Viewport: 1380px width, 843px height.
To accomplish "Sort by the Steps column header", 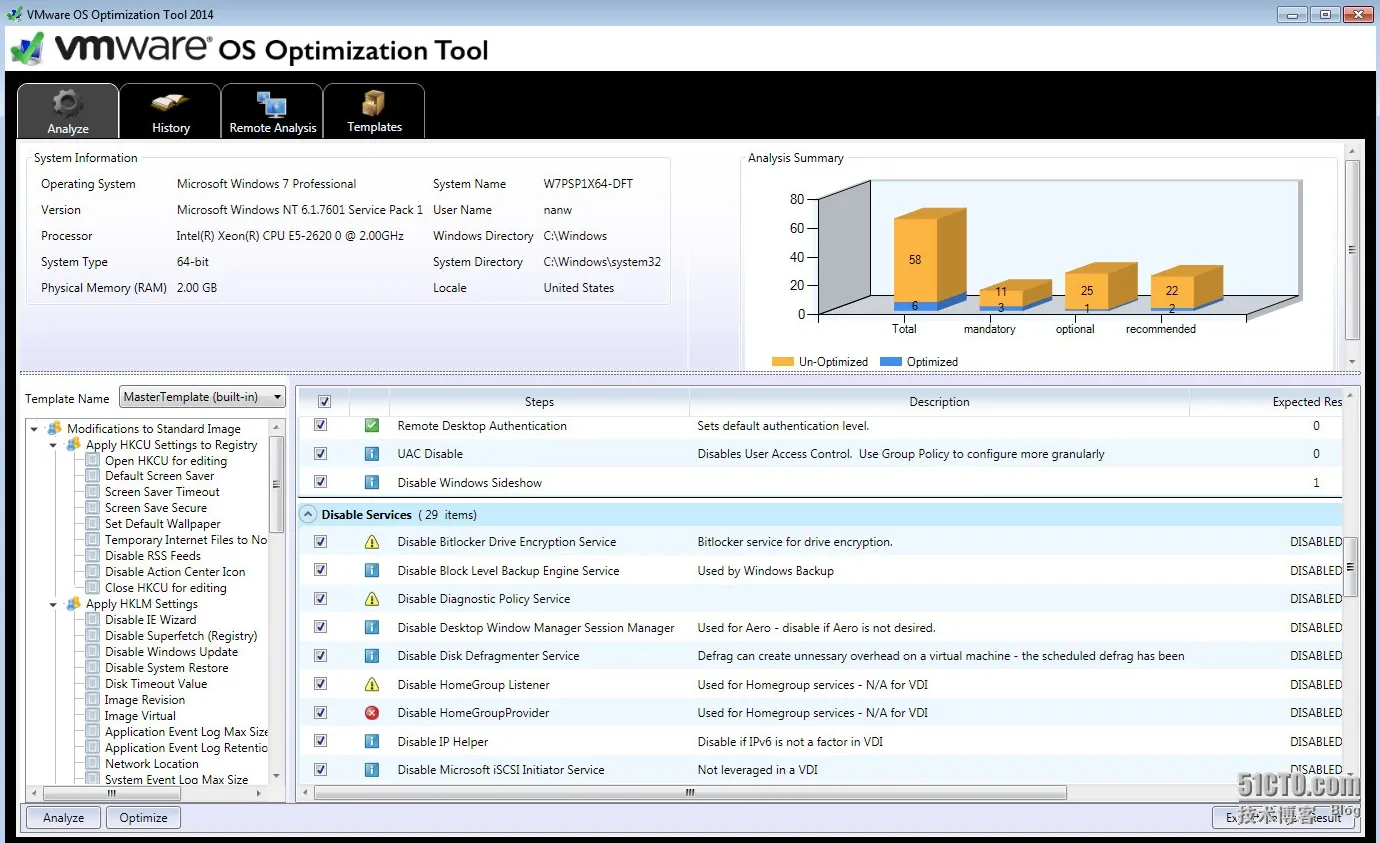I will [x=539, y=401].
